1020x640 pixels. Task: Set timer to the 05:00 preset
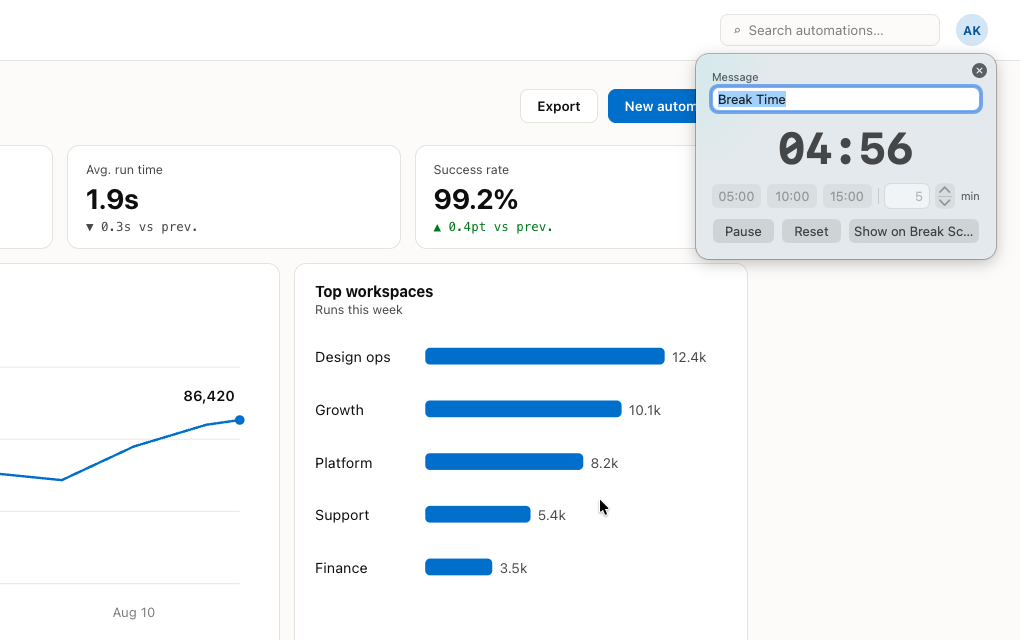coord(736,196)
